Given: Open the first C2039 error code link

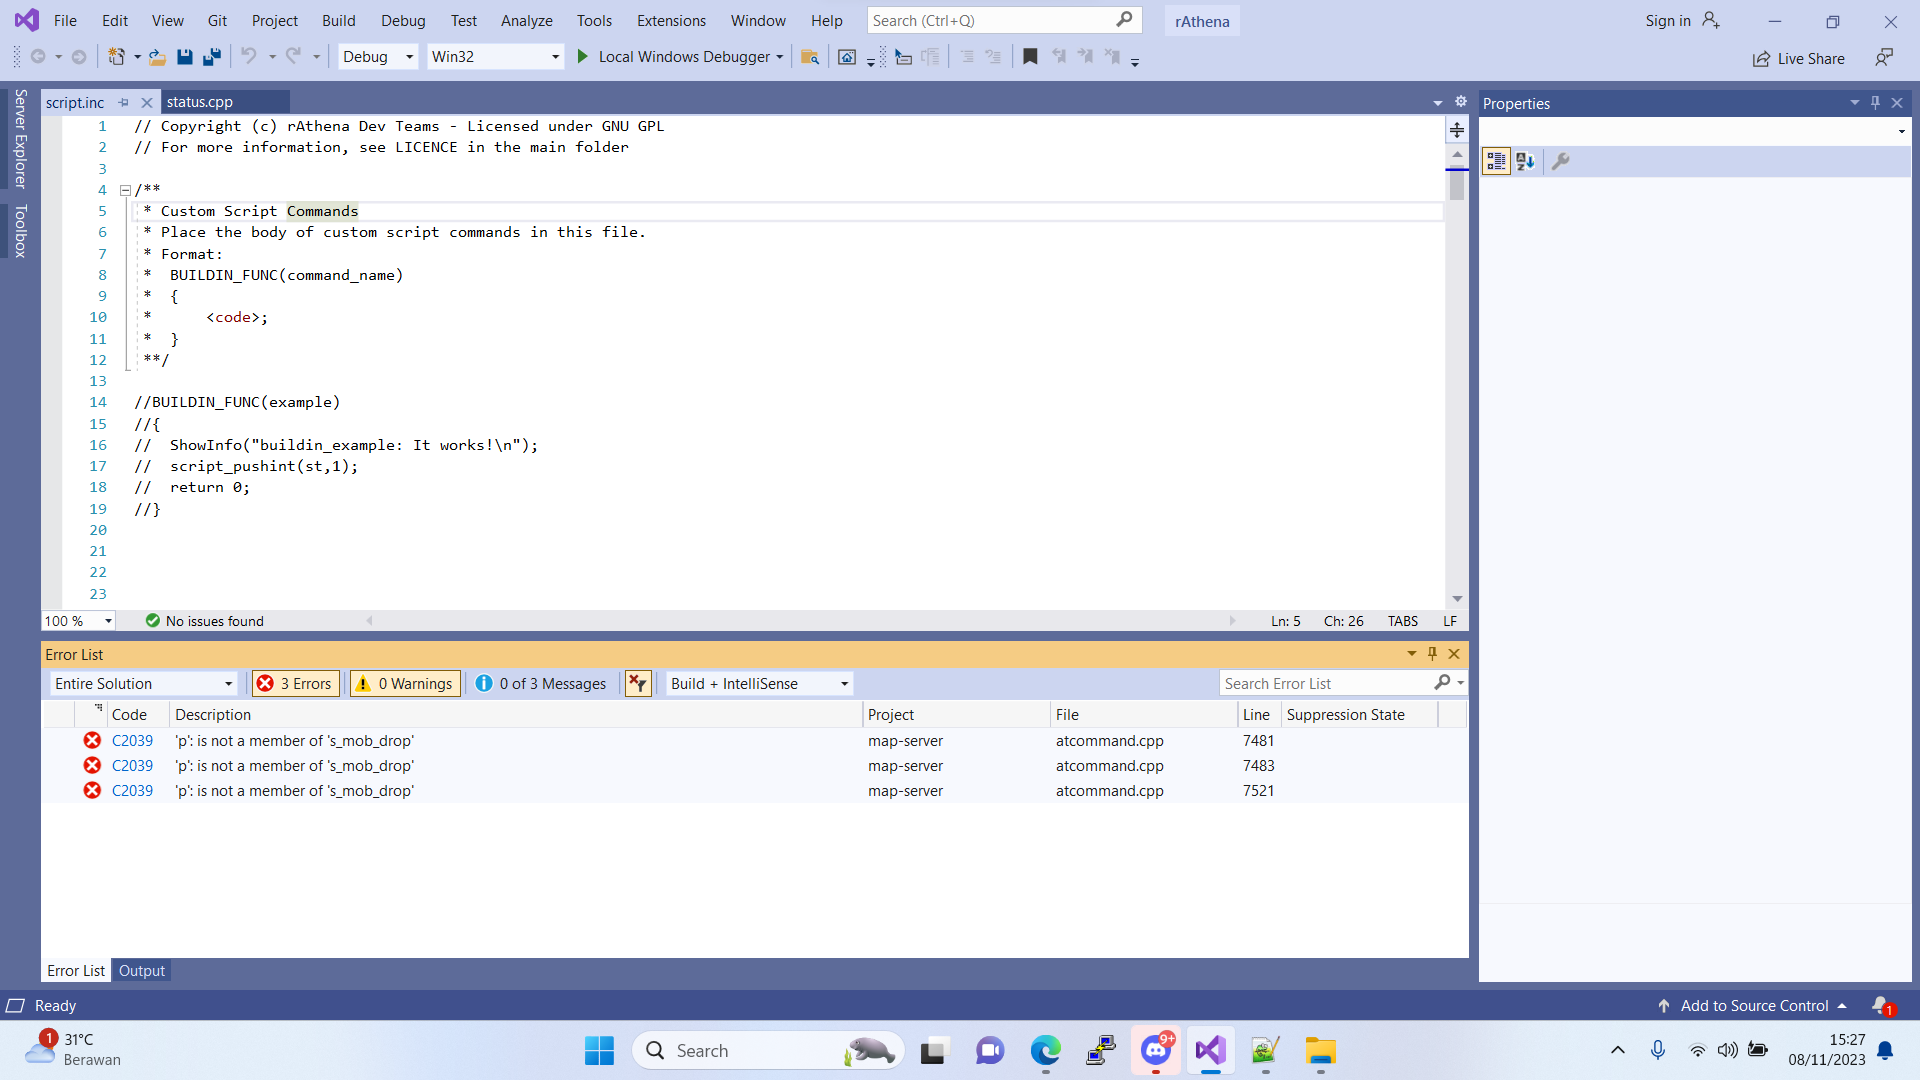Looking at the screenshot, I should coord(132,741).
